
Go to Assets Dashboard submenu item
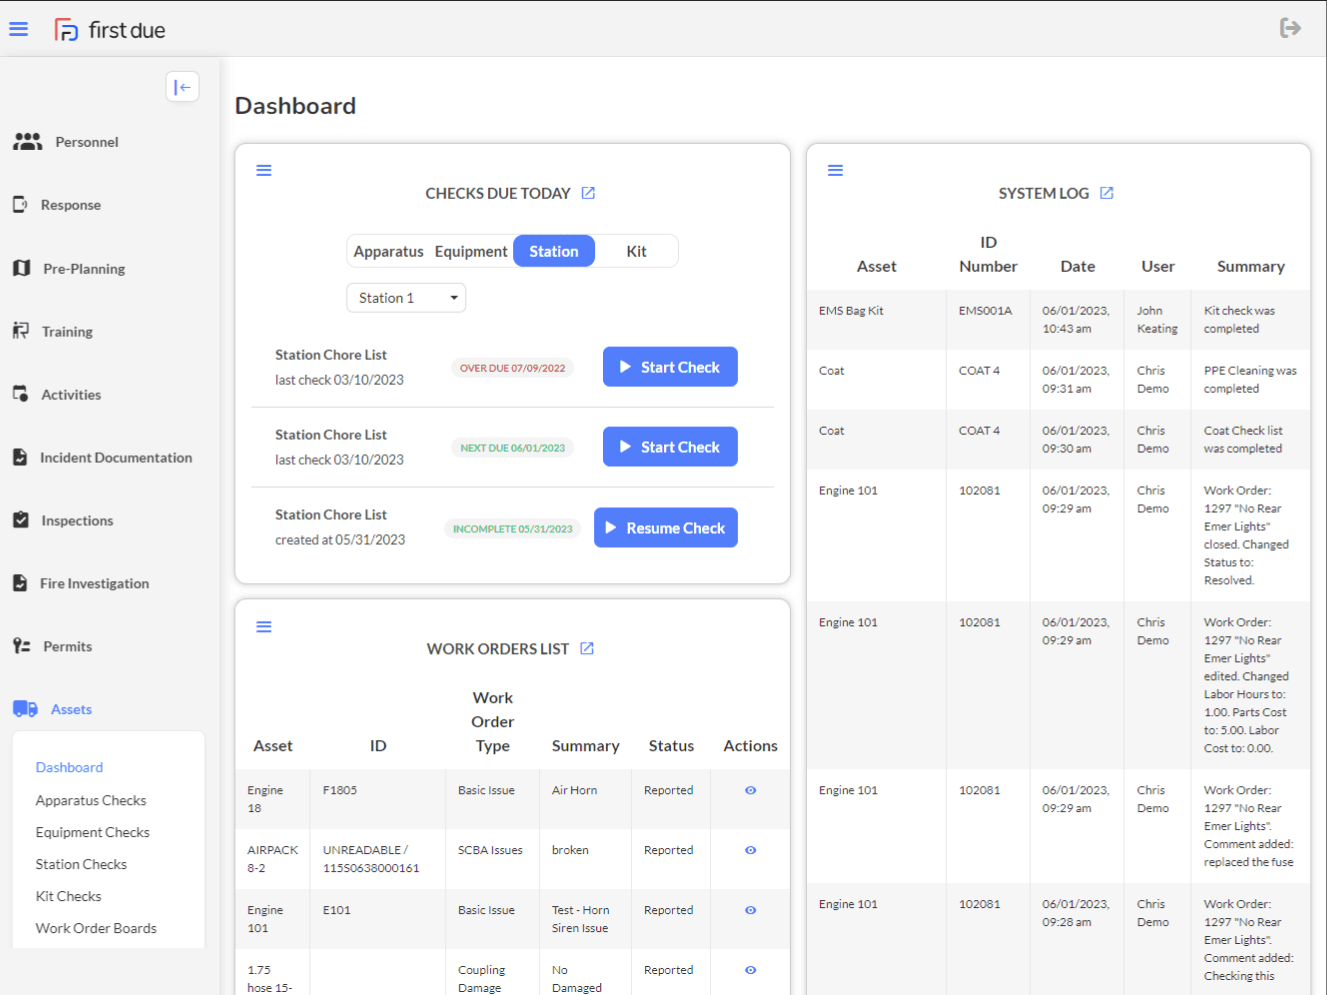pos(69,767)
